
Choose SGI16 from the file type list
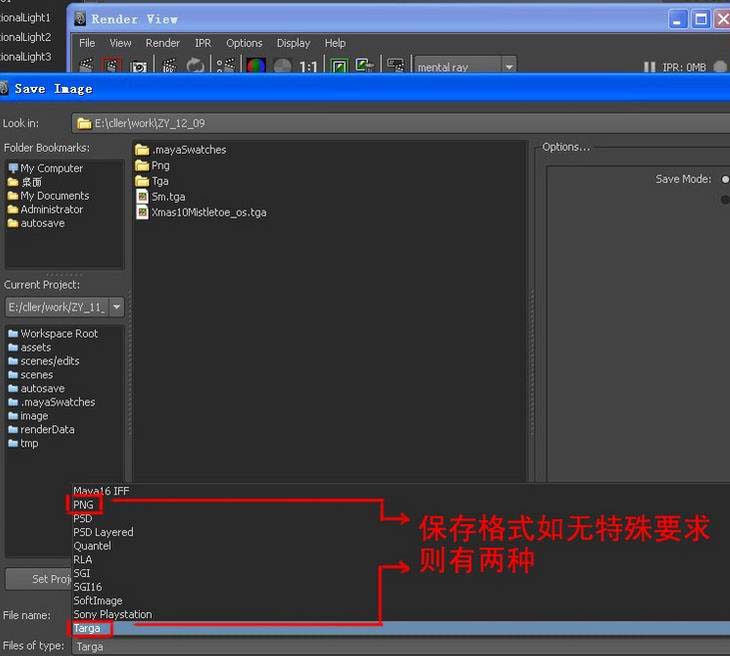88,587
